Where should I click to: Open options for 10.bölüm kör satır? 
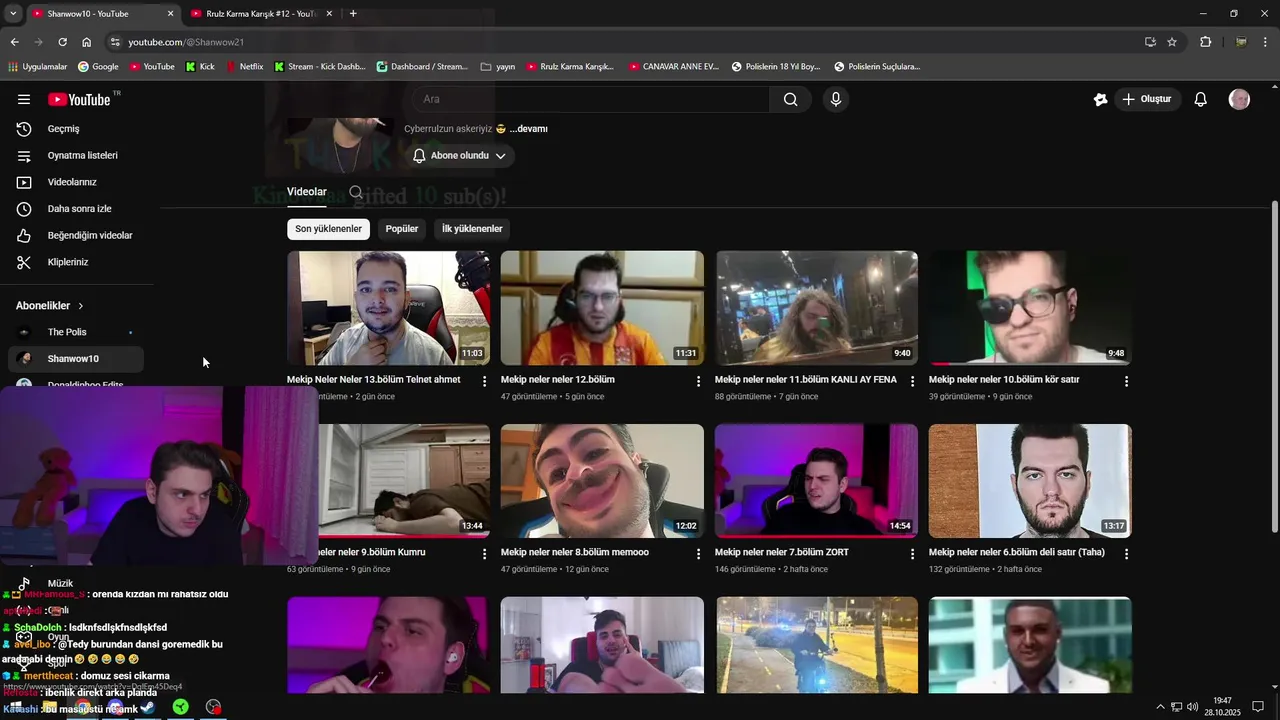(1126, 381)
